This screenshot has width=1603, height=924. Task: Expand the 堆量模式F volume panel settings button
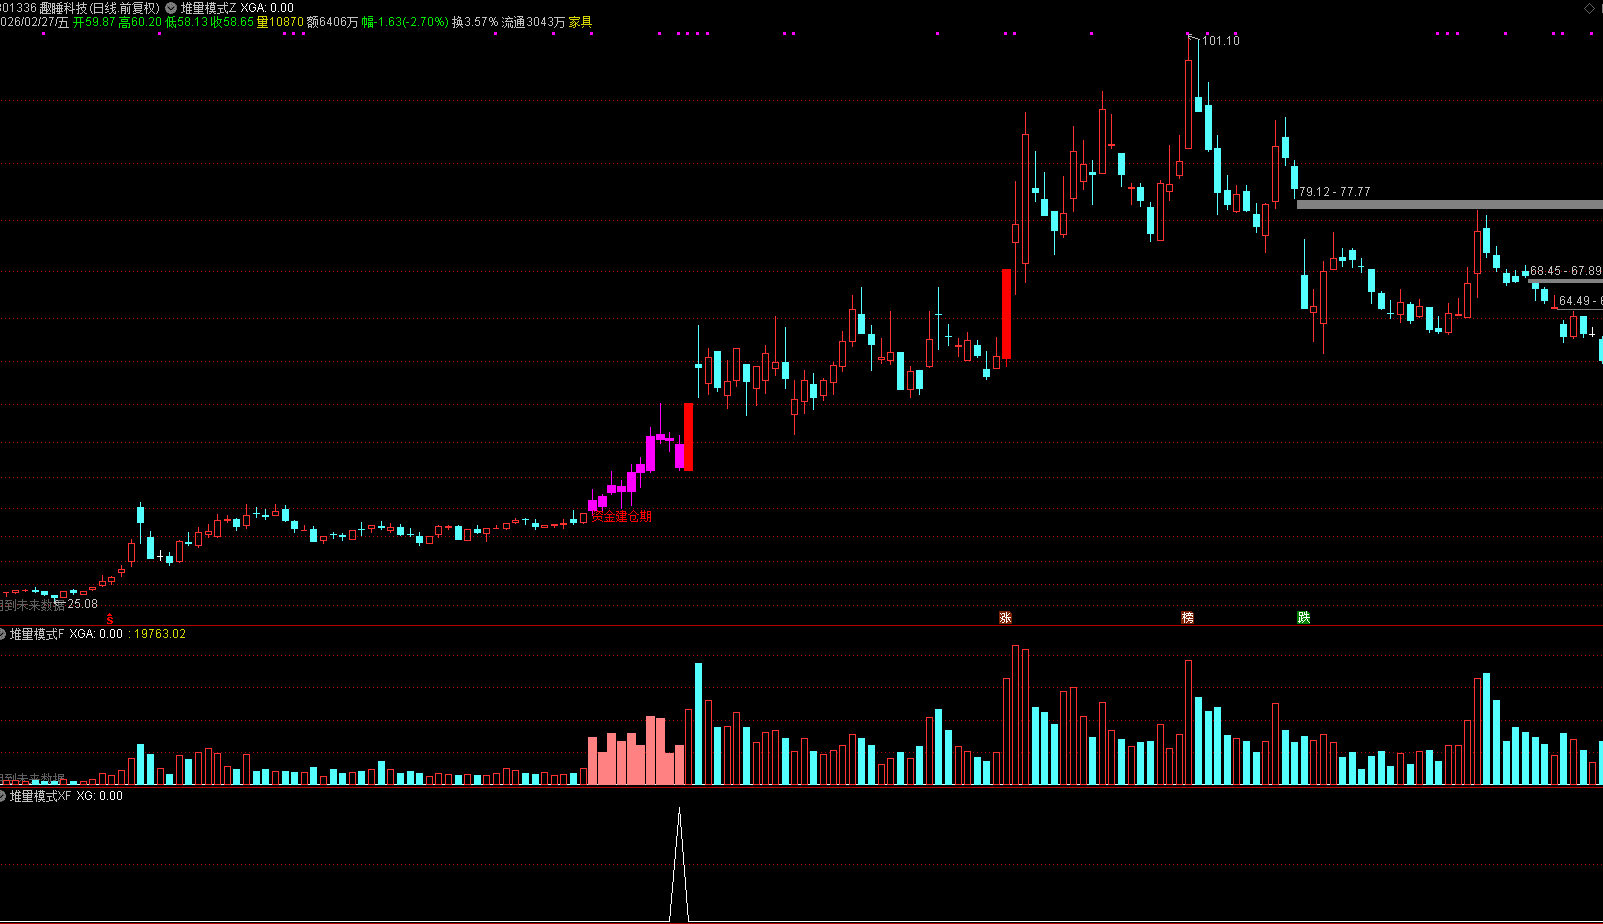pos(3,634)
